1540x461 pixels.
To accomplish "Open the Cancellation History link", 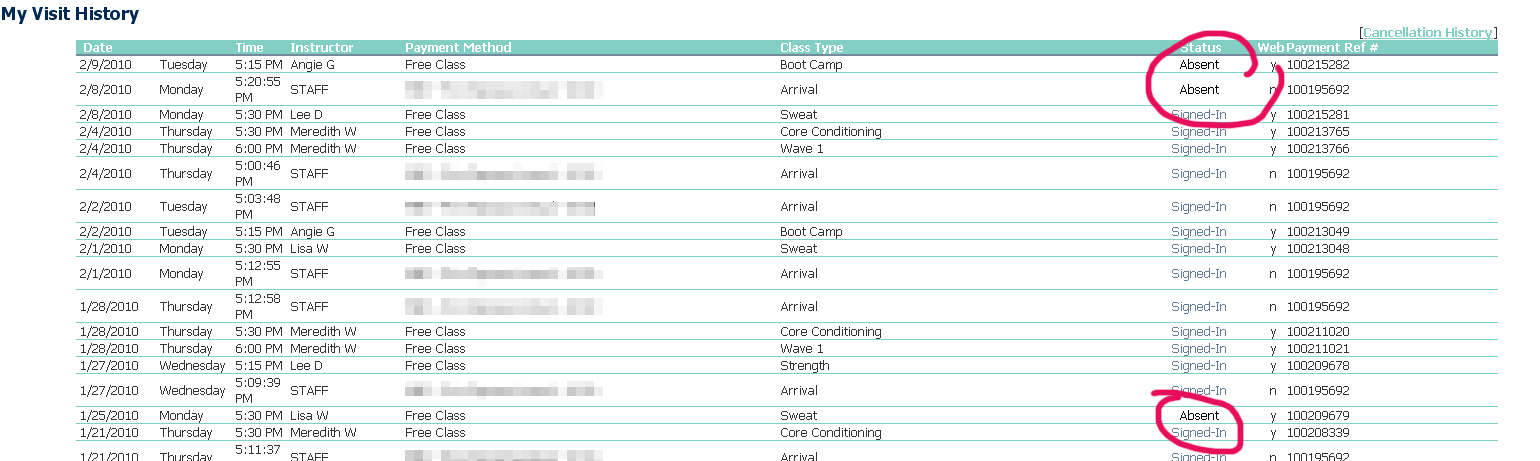I will [1427, 33].
